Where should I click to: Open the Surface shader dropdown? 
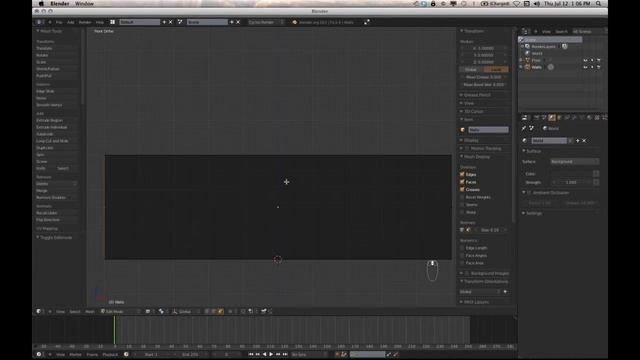574,162
